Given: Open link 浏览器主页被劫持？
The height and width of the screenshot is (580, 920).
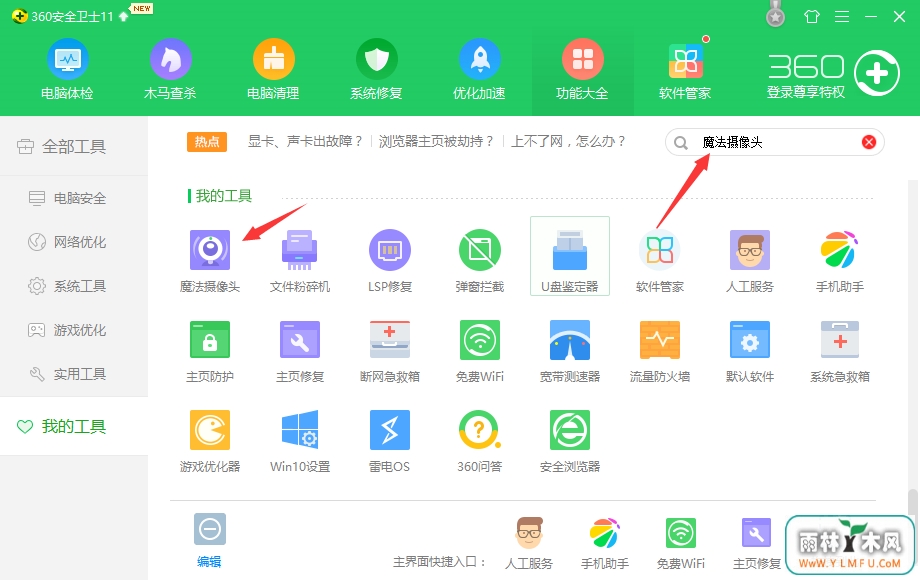Looking at the screenshot, I should (437, 141).
